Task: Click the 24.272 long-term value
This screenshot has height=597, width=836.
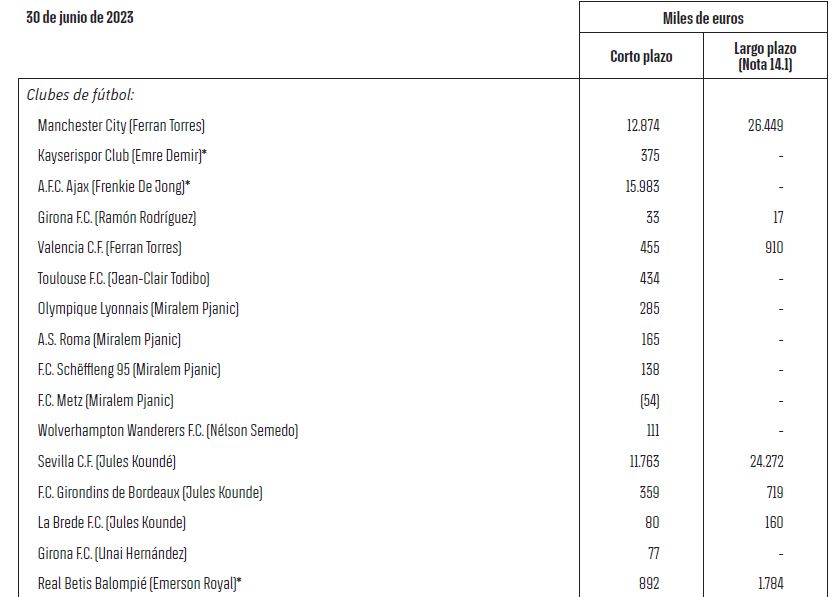Action: 765,462
